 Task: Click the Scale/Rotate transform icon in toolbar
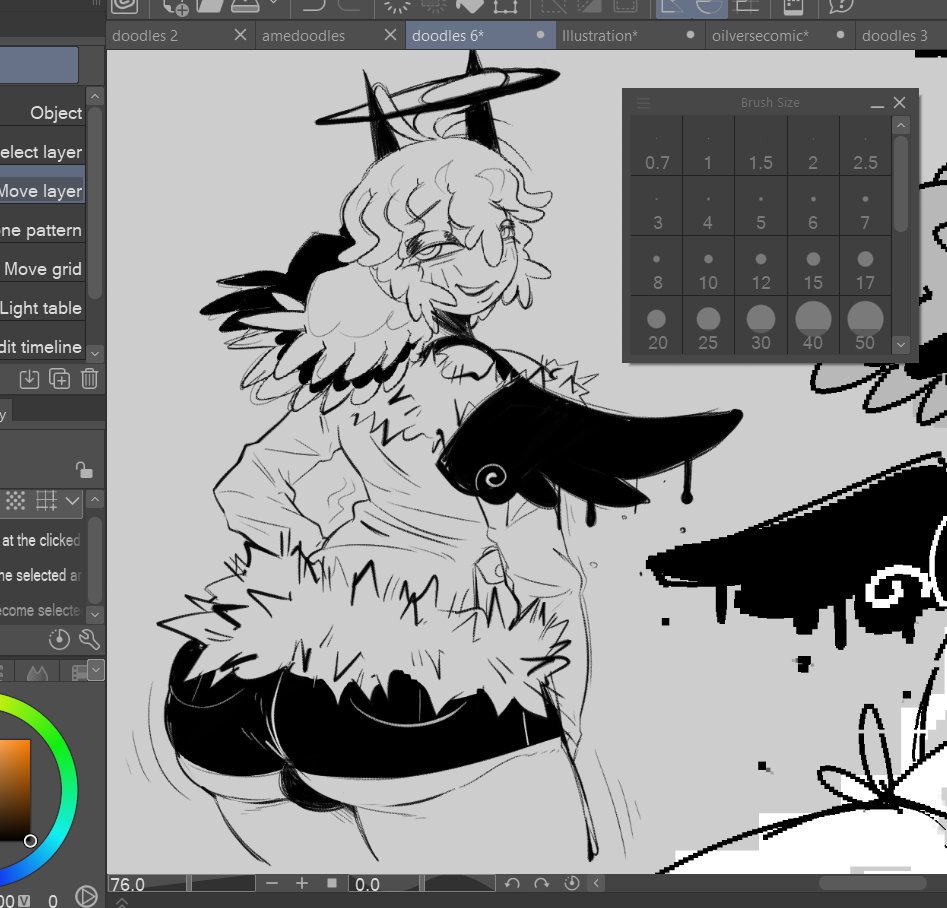point(505,6)
